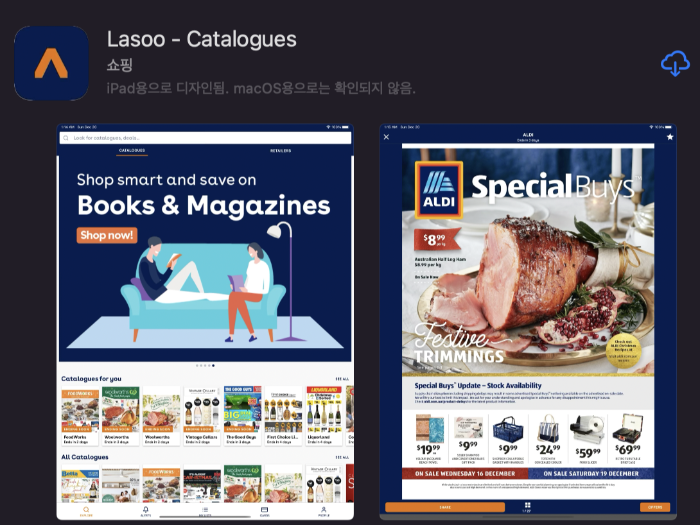The width and height of the screenshot is (700, 525).
Task: Click the orange Offers button
Action: pyautogui.click(x=655, y=507)
